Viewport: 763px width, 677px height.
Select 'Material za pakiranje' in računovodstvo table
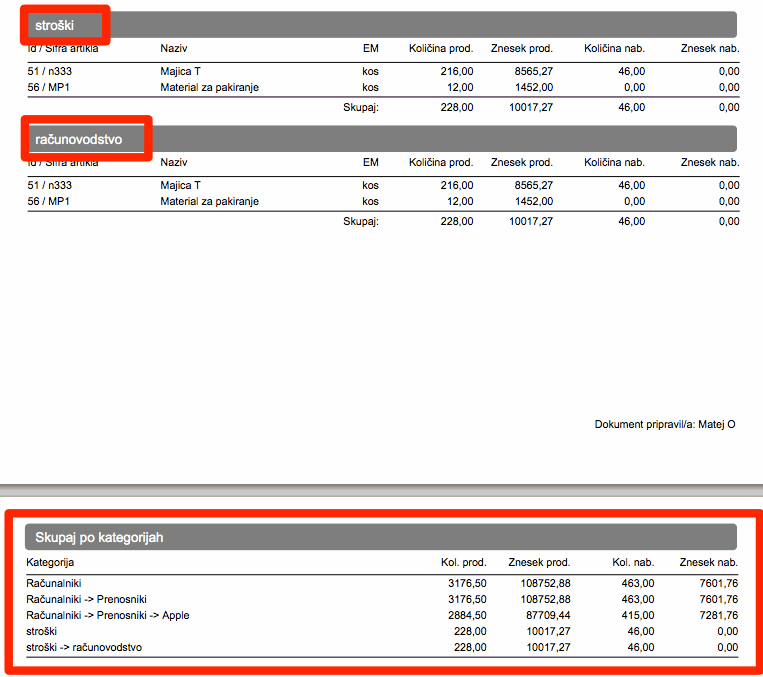click(x=210, y=201)
